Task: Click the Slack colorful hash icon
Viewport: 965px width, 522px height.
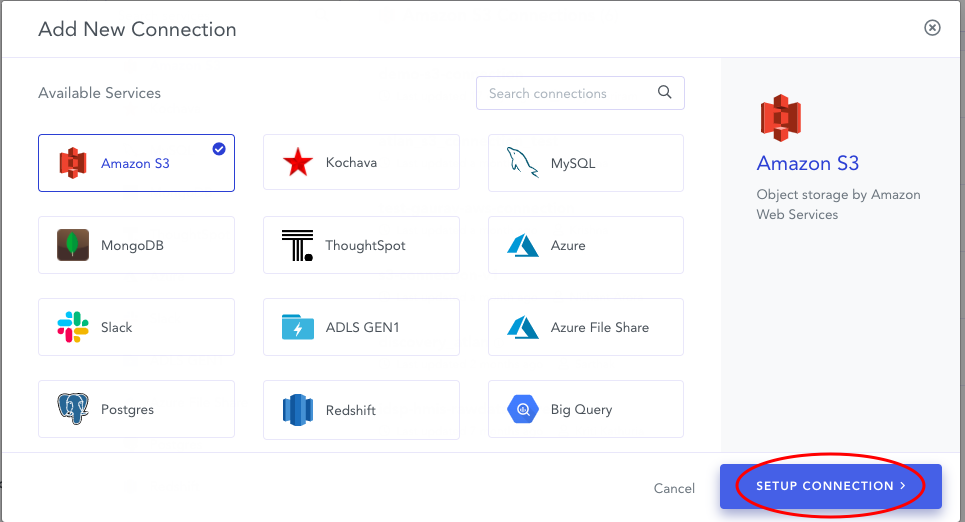Action: pyautogui.click(x=73, y=327)
